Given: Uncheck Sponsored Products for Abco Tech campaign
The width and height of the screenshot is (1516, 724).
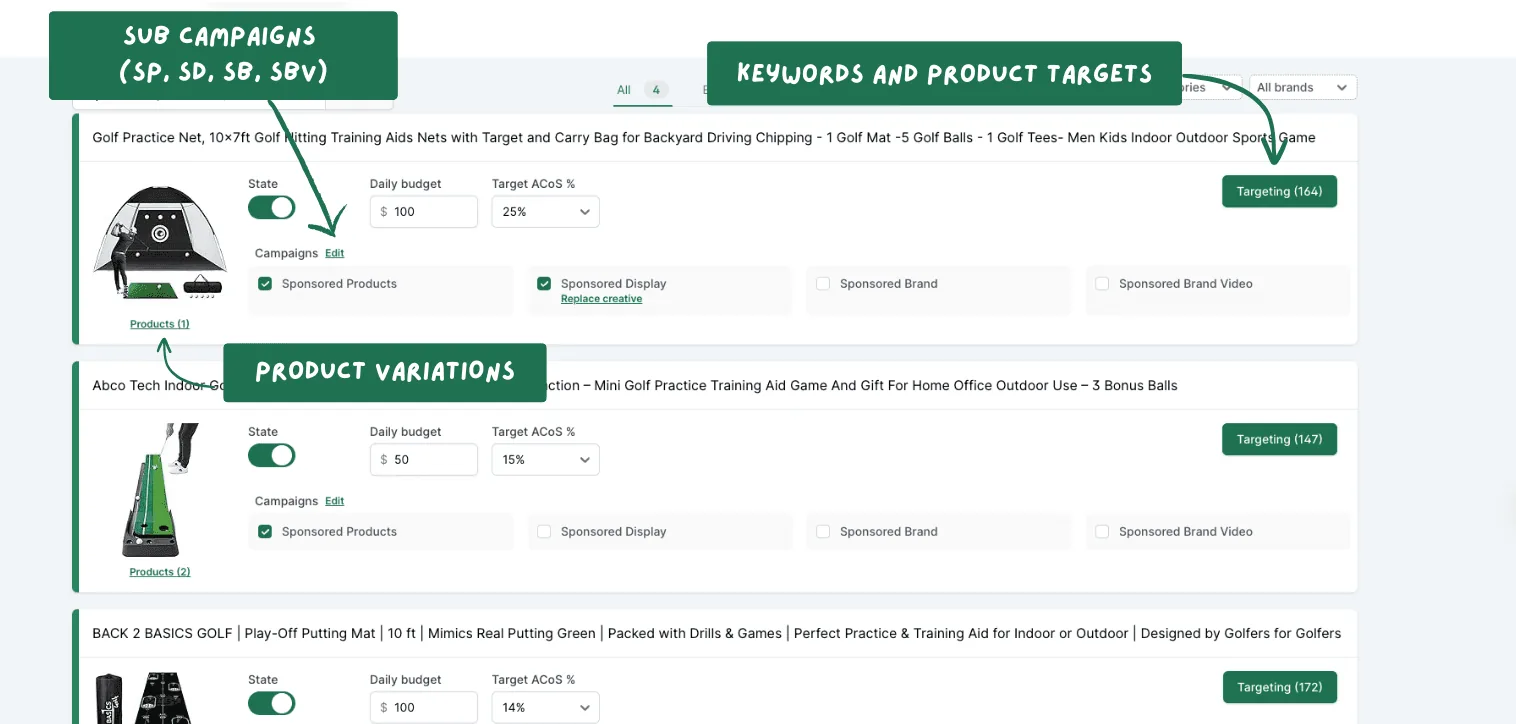Looking at the screenshot, I should click(265, 532).
